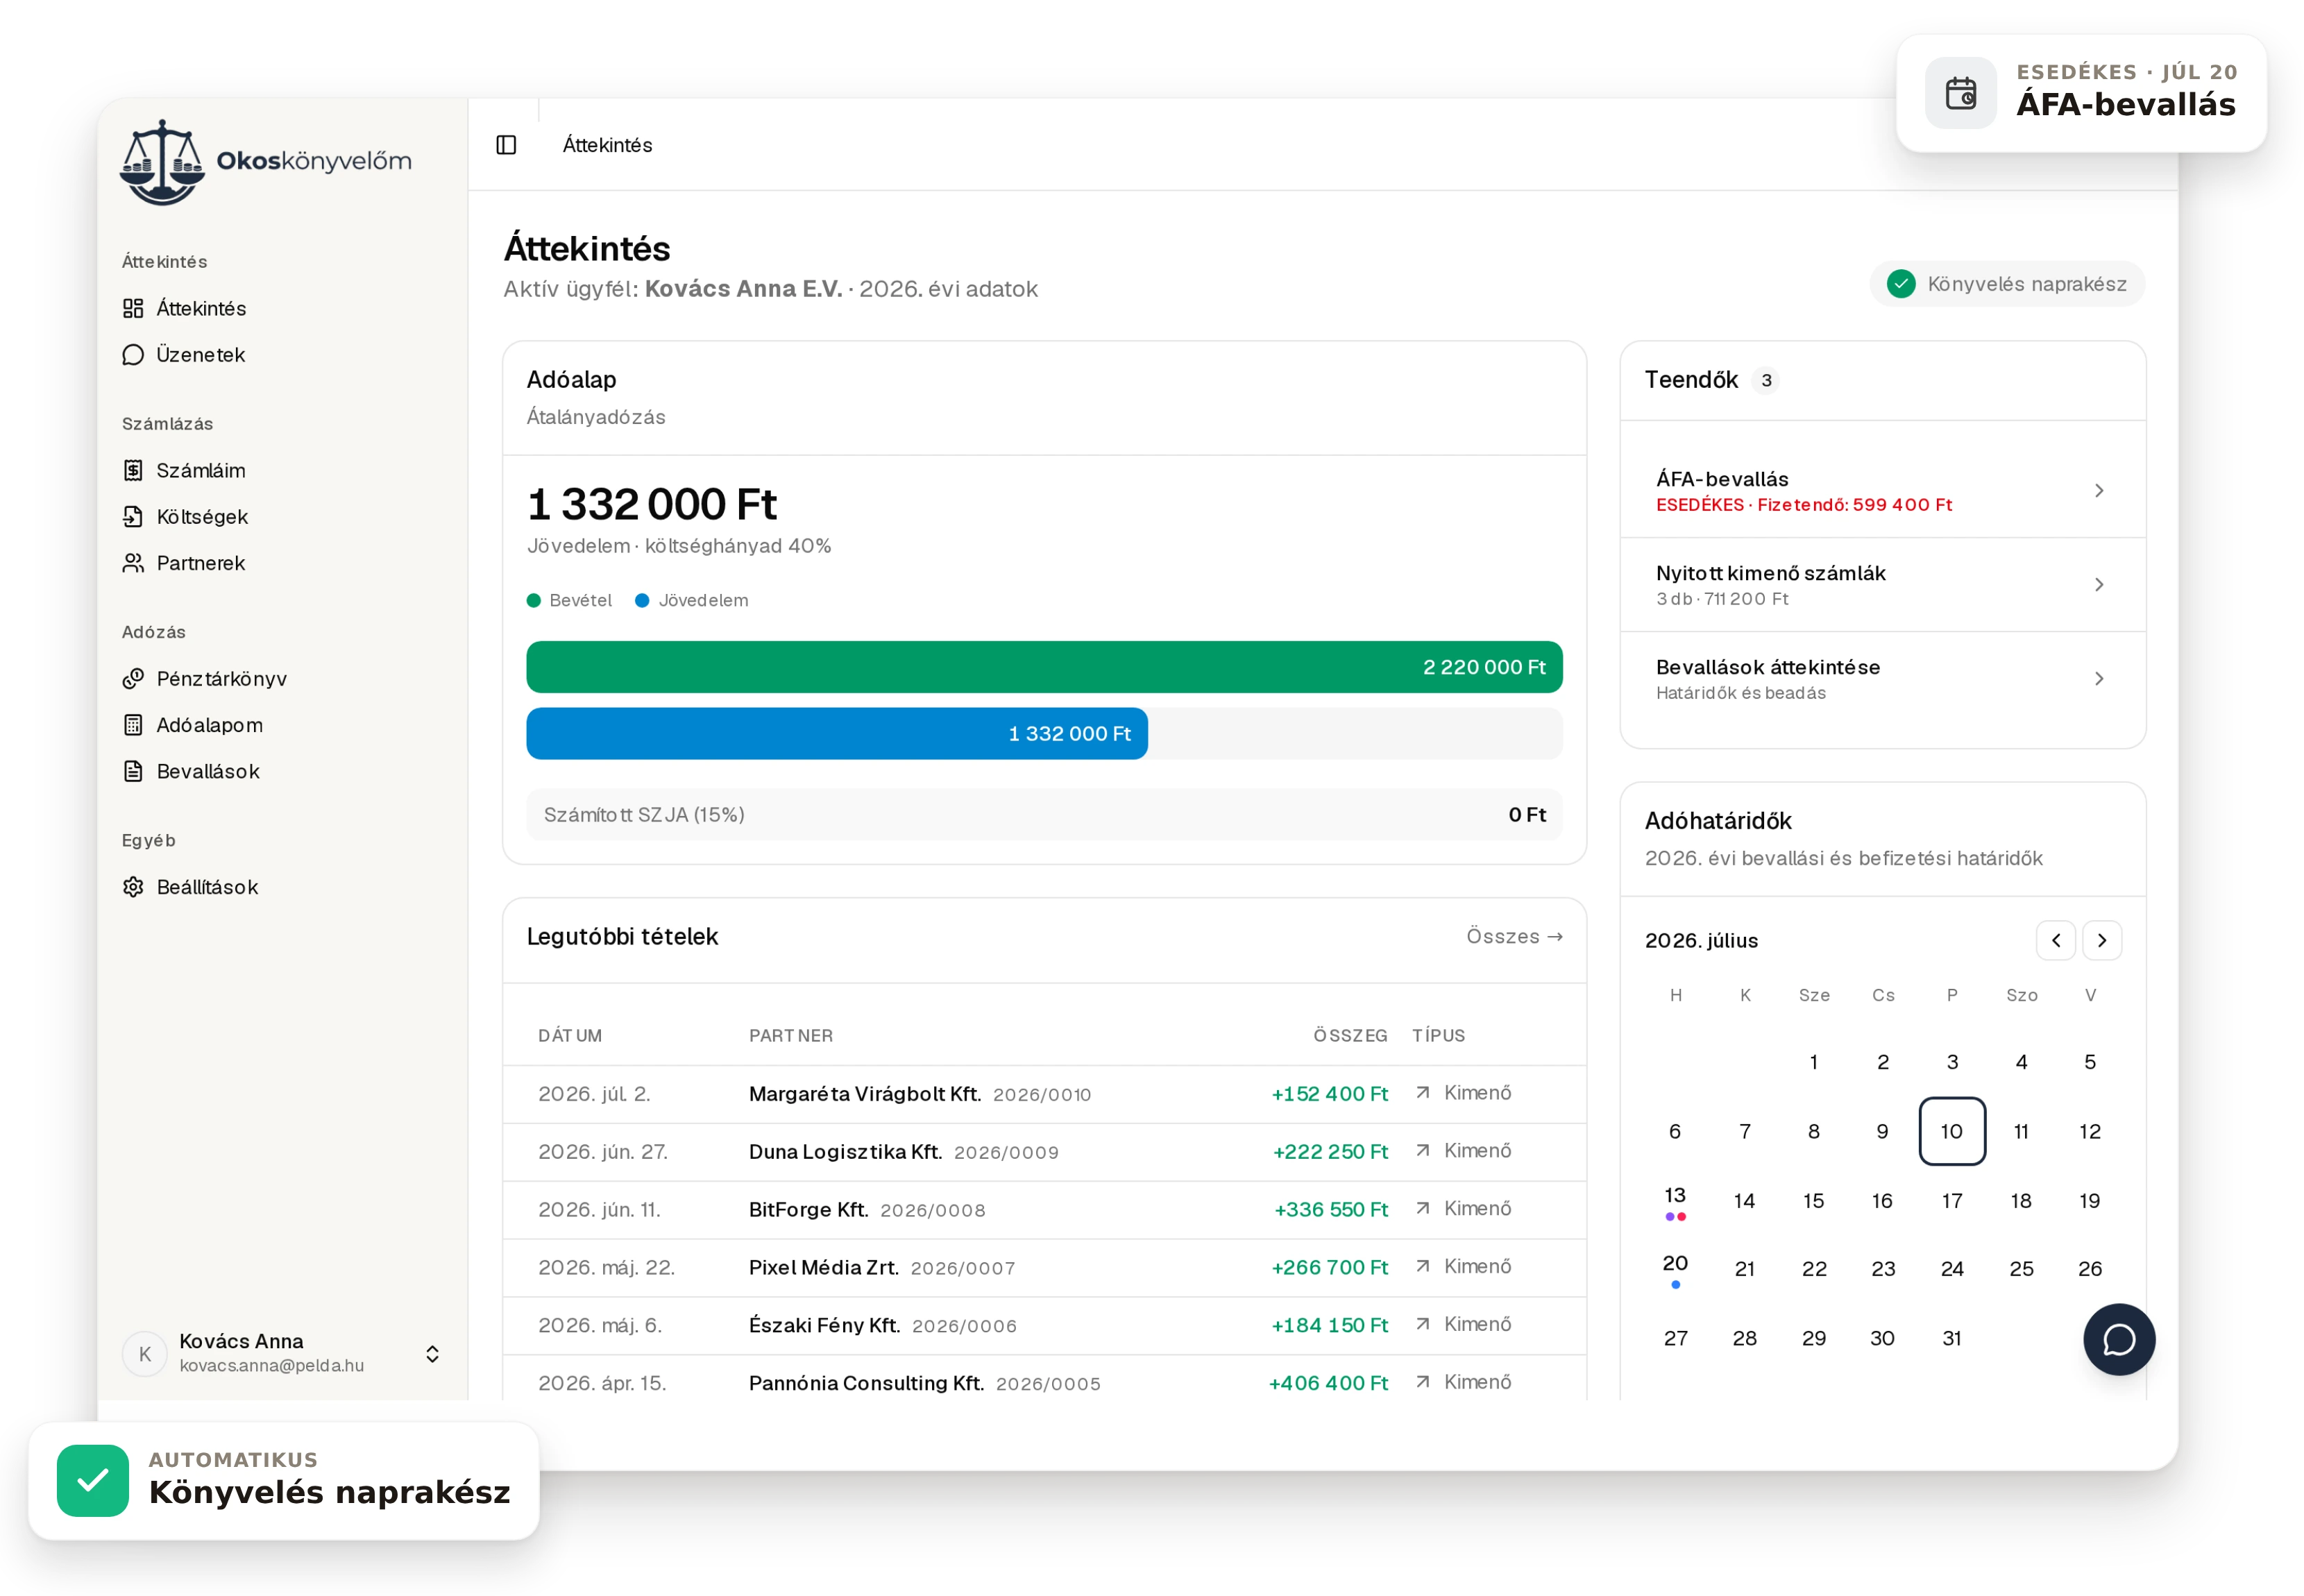Open Áttekintés in the sidebar

[x=200, y=308]
